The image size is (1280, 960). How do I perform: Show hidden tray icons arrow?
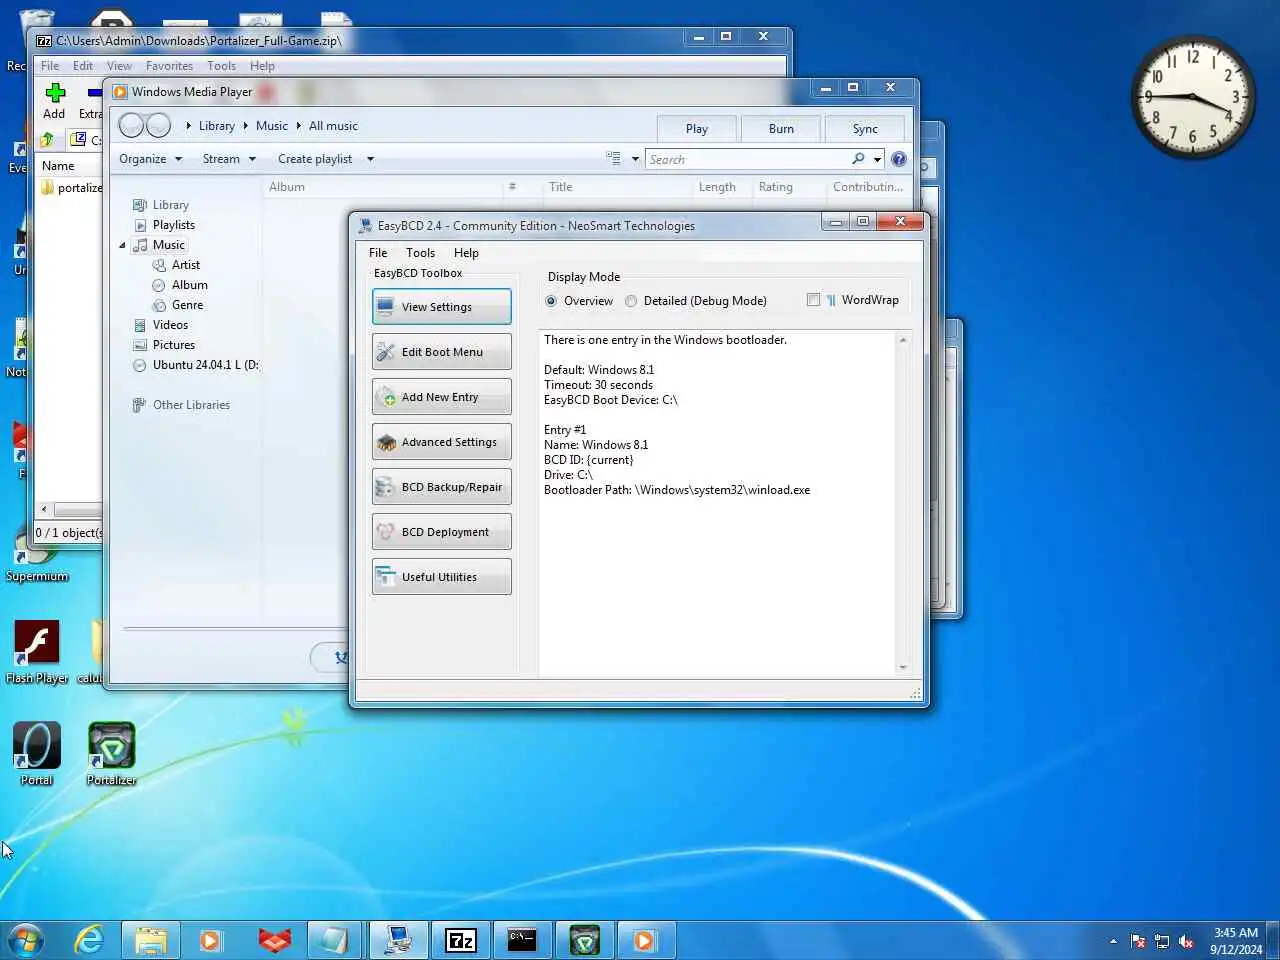1113,941
